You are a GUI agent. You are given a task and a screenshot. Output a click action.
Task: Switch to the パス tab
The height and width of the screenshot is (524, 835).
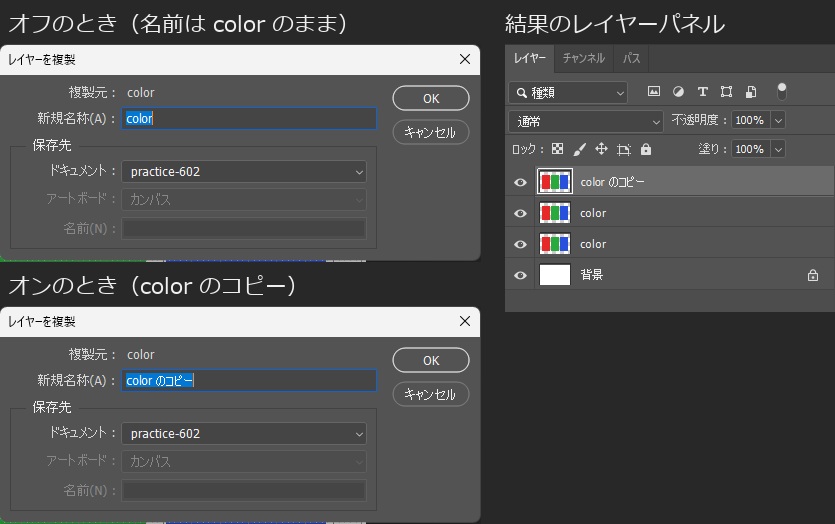coord(631,58)
